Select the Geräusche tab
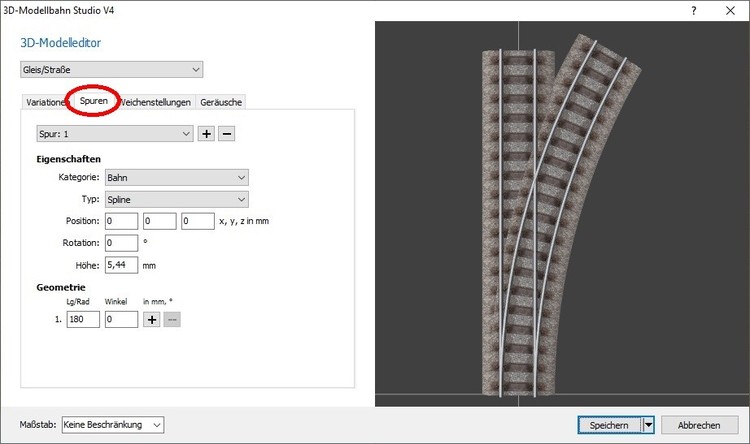Screen dimensions: 750x444 tap(220, 102)
